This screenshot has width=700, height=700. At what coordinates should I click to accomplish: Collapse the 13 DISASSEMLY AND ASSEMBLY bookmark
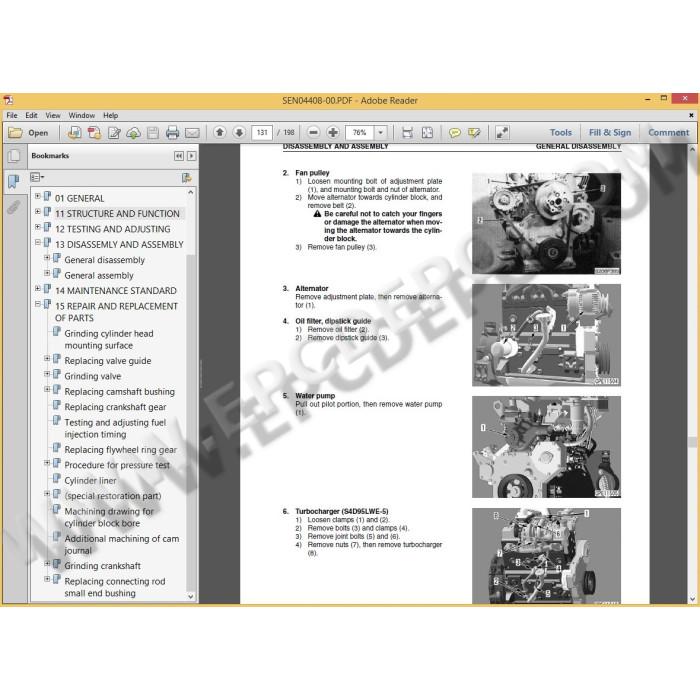click(x=38, y=242)
